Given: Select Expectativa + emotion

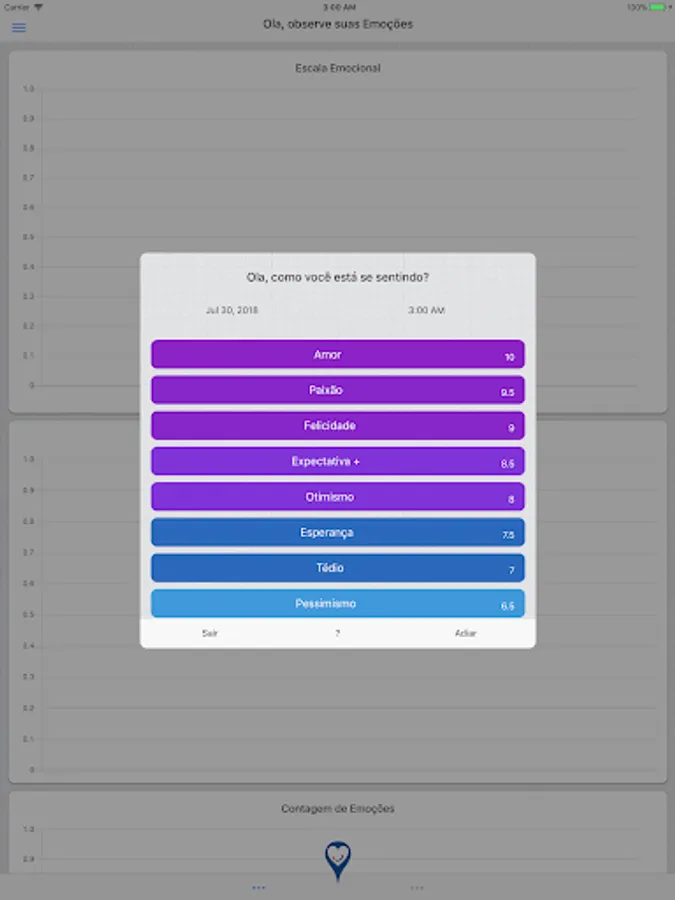Looking at the screenshot, I should (337, 461).
